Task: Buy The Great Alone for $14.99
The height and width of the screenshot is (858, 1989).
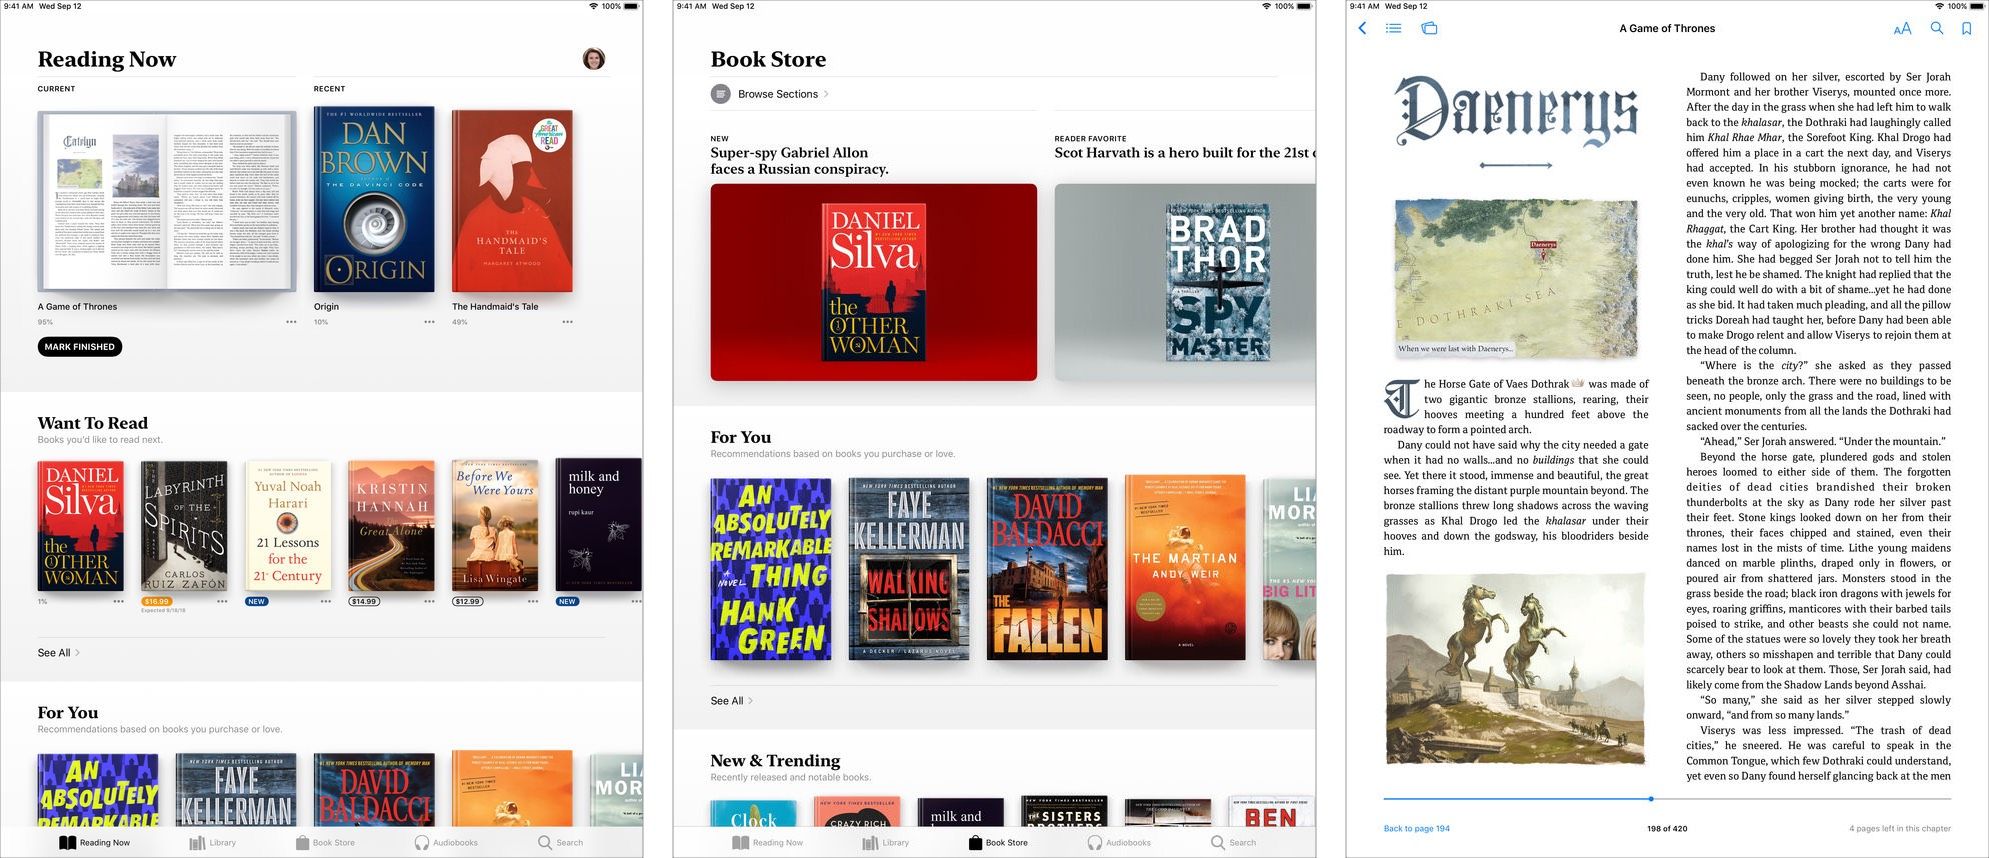Action: (x=364, y=602)
